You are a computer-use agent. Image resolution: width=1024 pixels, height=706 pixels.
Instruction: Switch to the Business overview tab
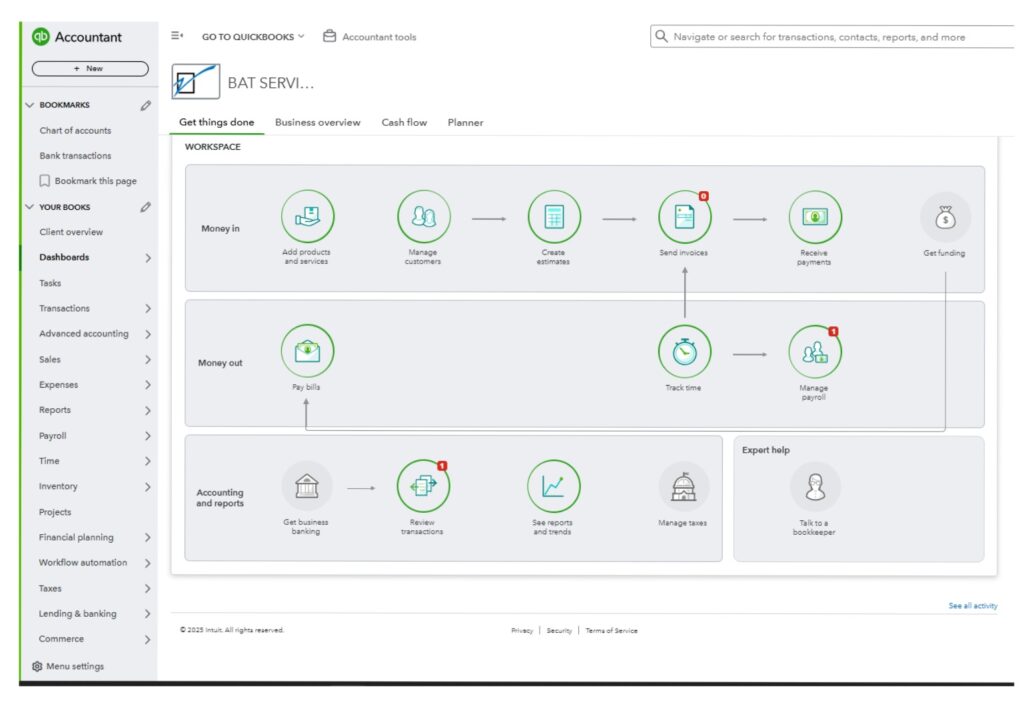point(317,123)
